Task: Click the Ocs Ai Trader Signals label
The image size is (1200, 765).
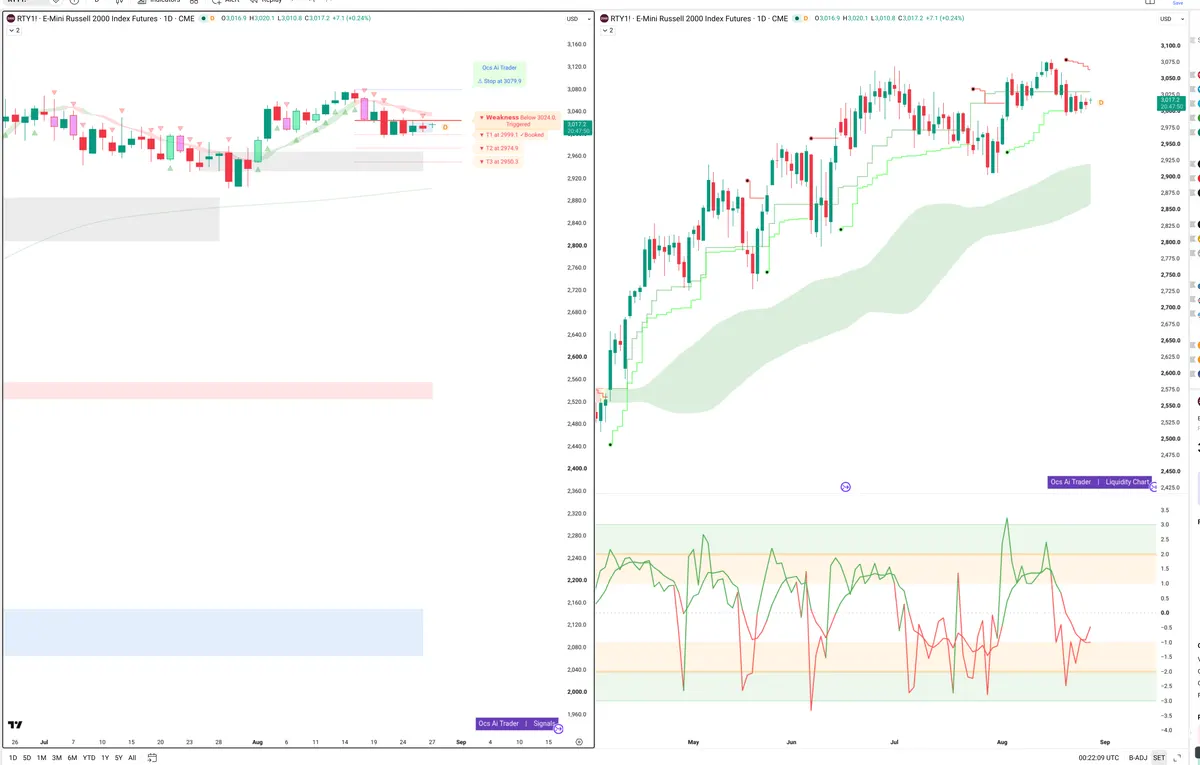Action: [x=517, y=723]
